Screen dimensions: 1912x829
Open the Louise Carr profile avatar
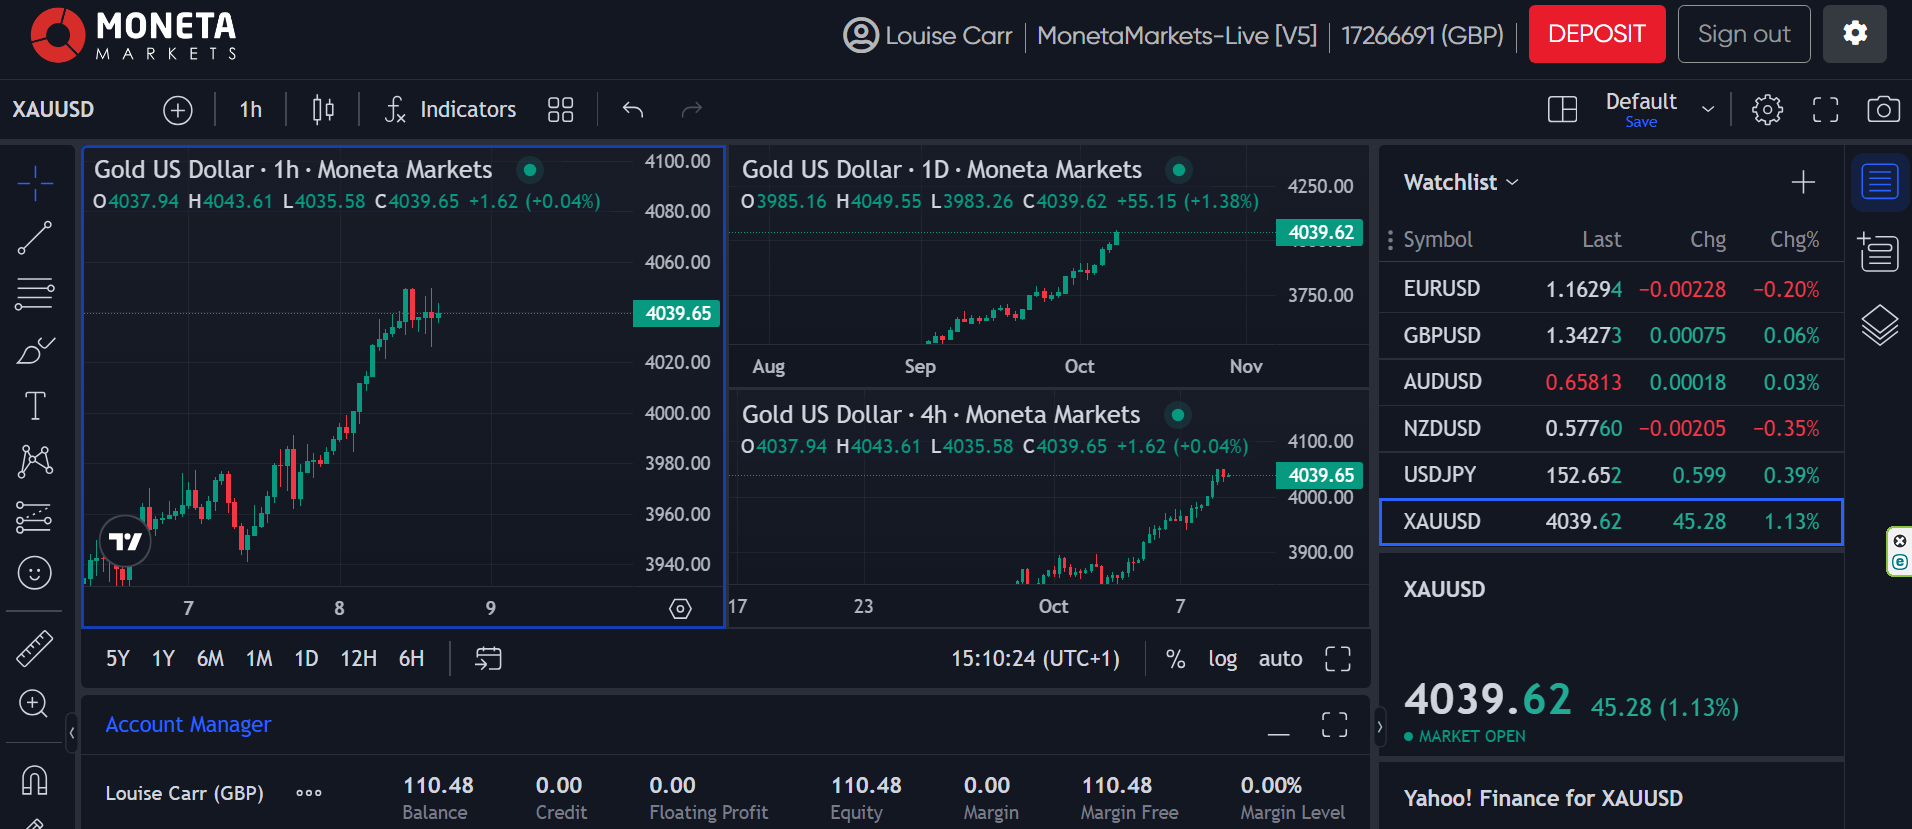coord(860,35)
